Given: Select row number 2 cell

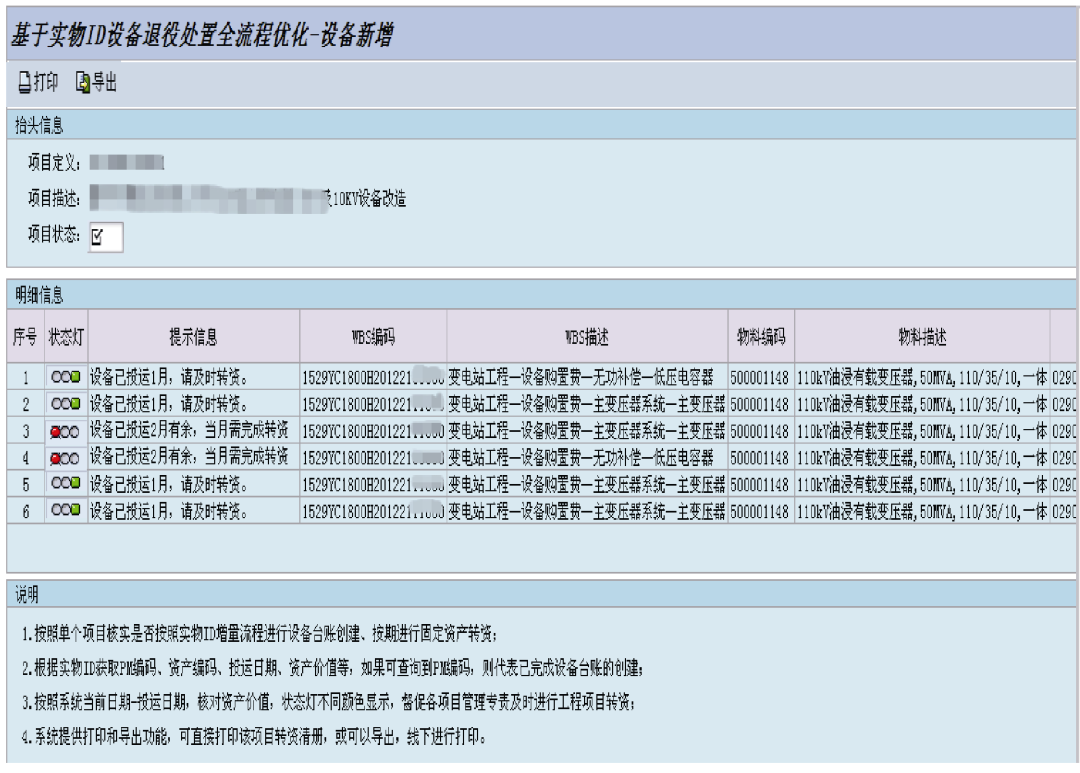Looking at the screenshot, I should pos(25,404).
